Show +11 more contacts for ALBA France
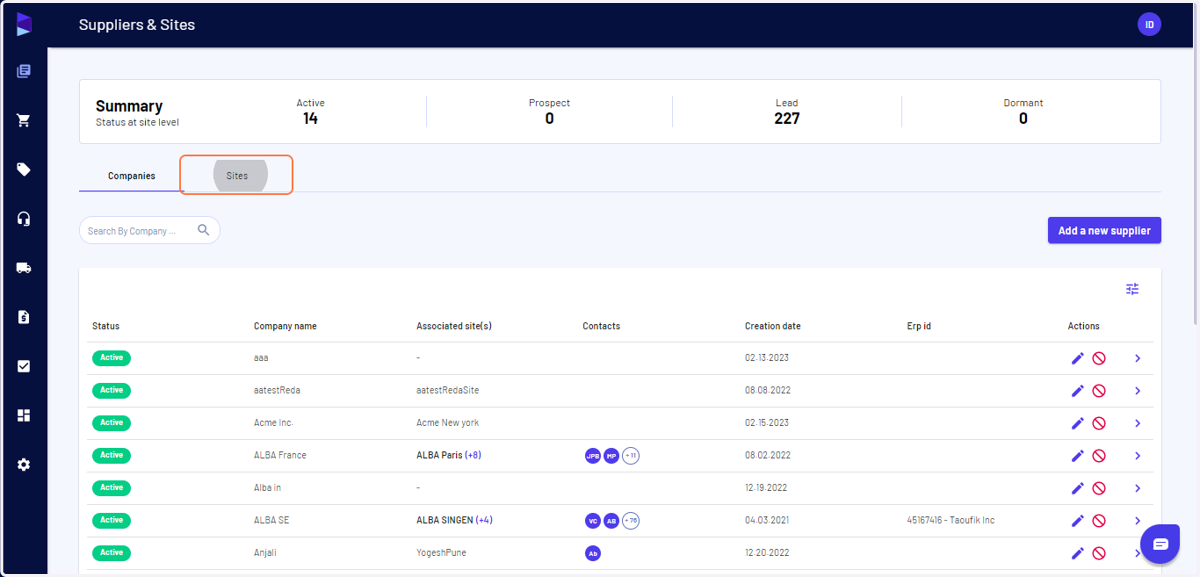Viewport: 1200px width, 577px height. [631, 456]
